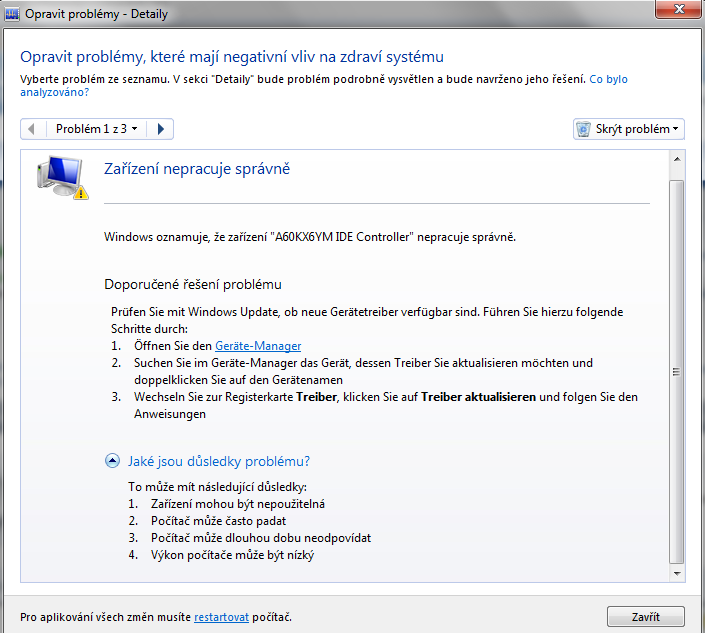Click the 'Zavřít' button

point(646,617)
